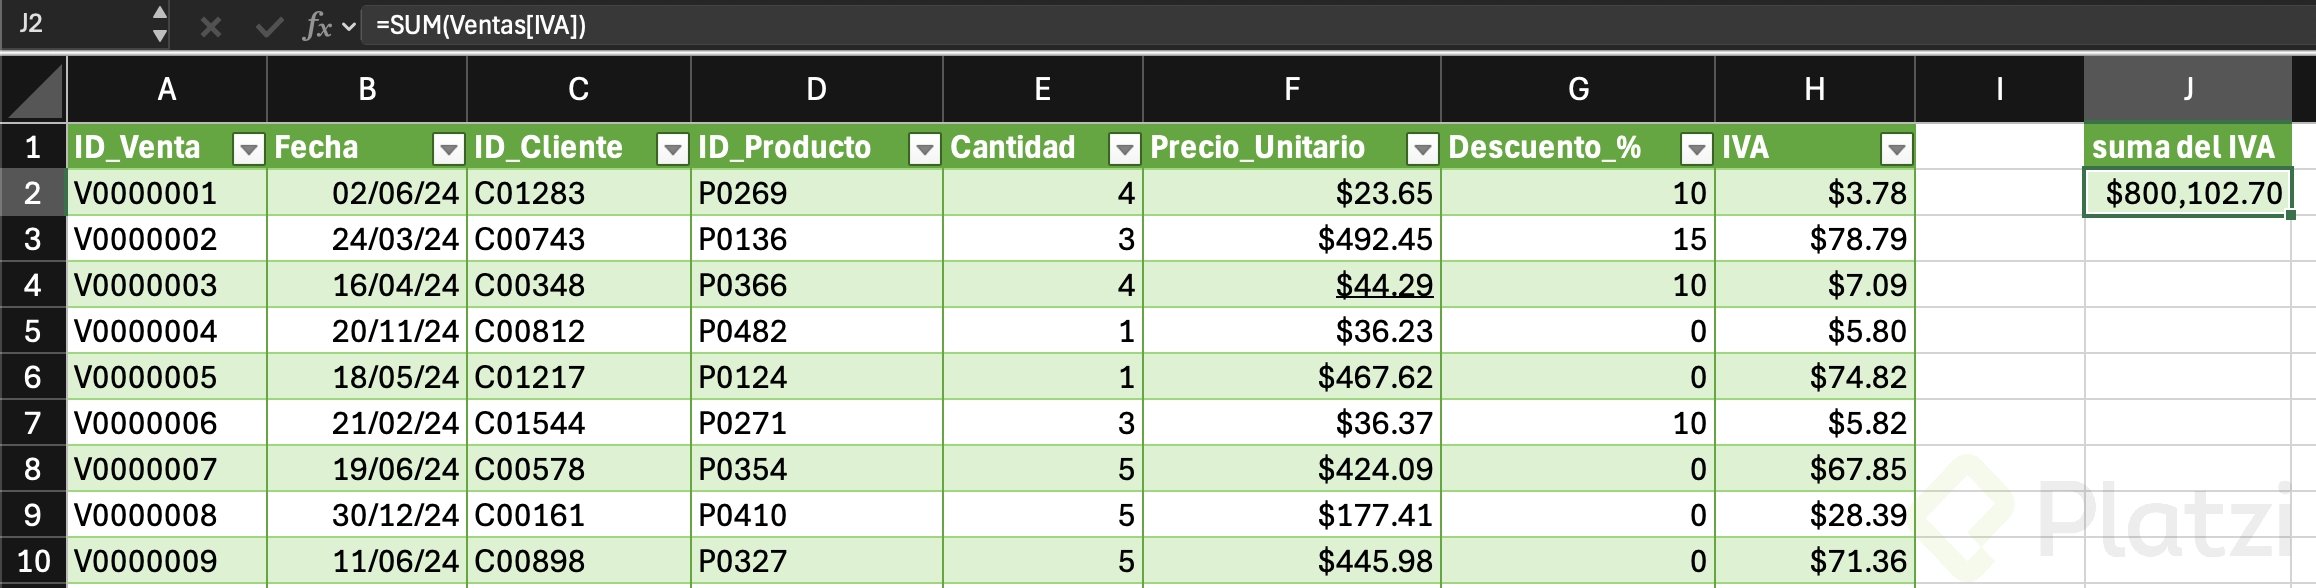
Task: Select column F header
Action: pyautogui.click(x=1291, y=90)
